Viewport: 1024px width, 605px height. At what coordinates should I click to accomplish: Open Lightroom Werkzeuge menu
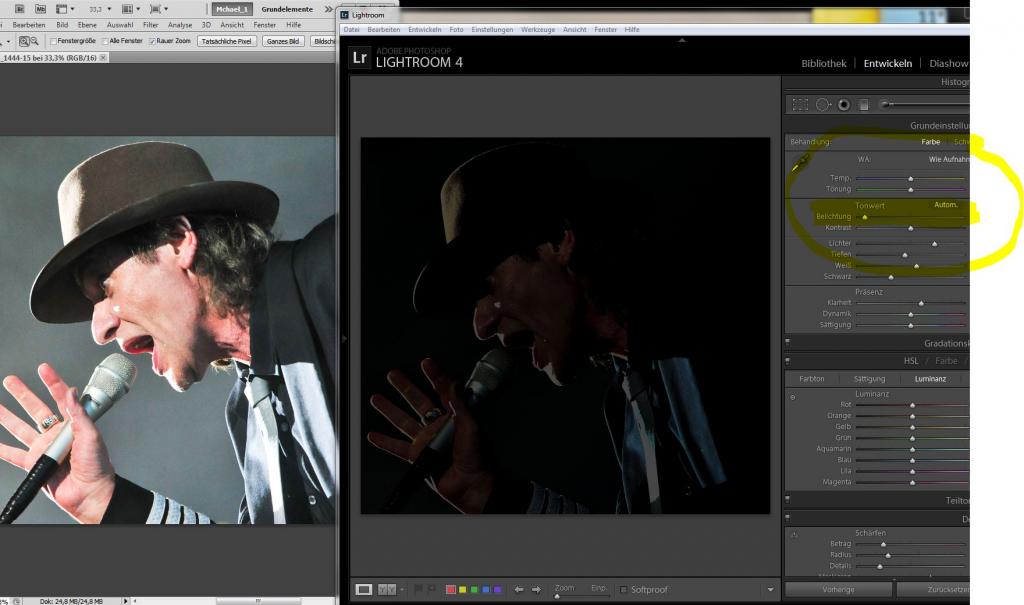[x=538, y=29]
